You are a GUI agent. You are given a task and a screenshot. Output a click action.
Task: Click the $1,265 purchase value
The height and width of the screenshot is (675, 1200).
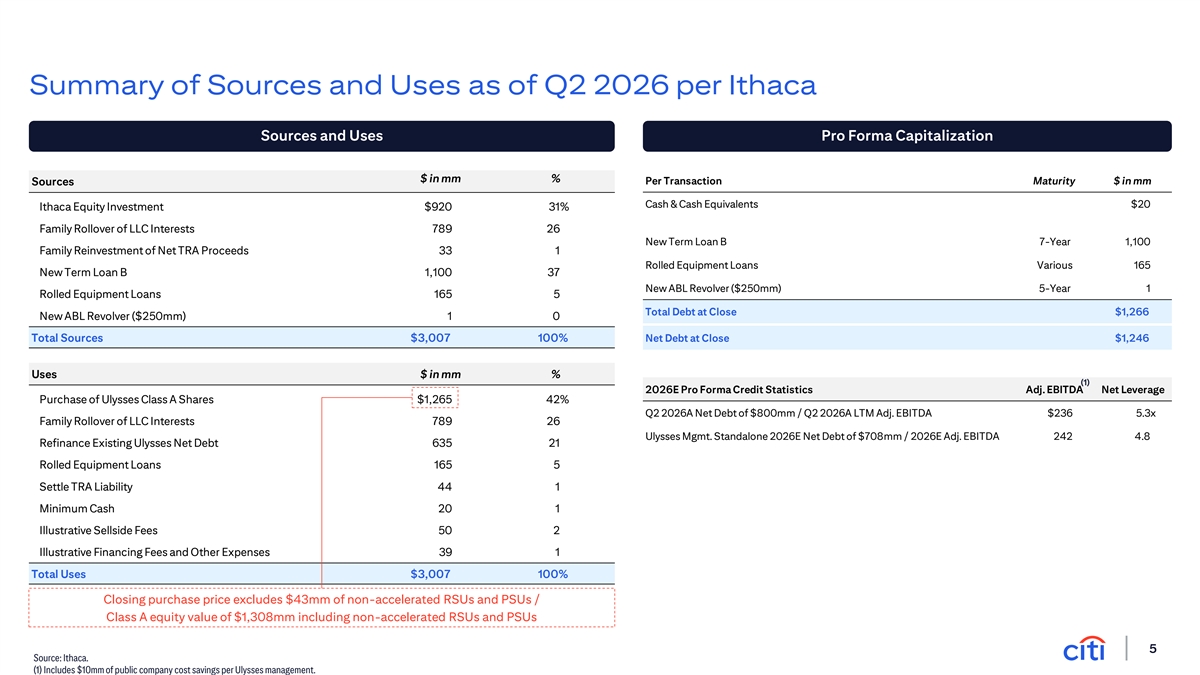[435, 400]
